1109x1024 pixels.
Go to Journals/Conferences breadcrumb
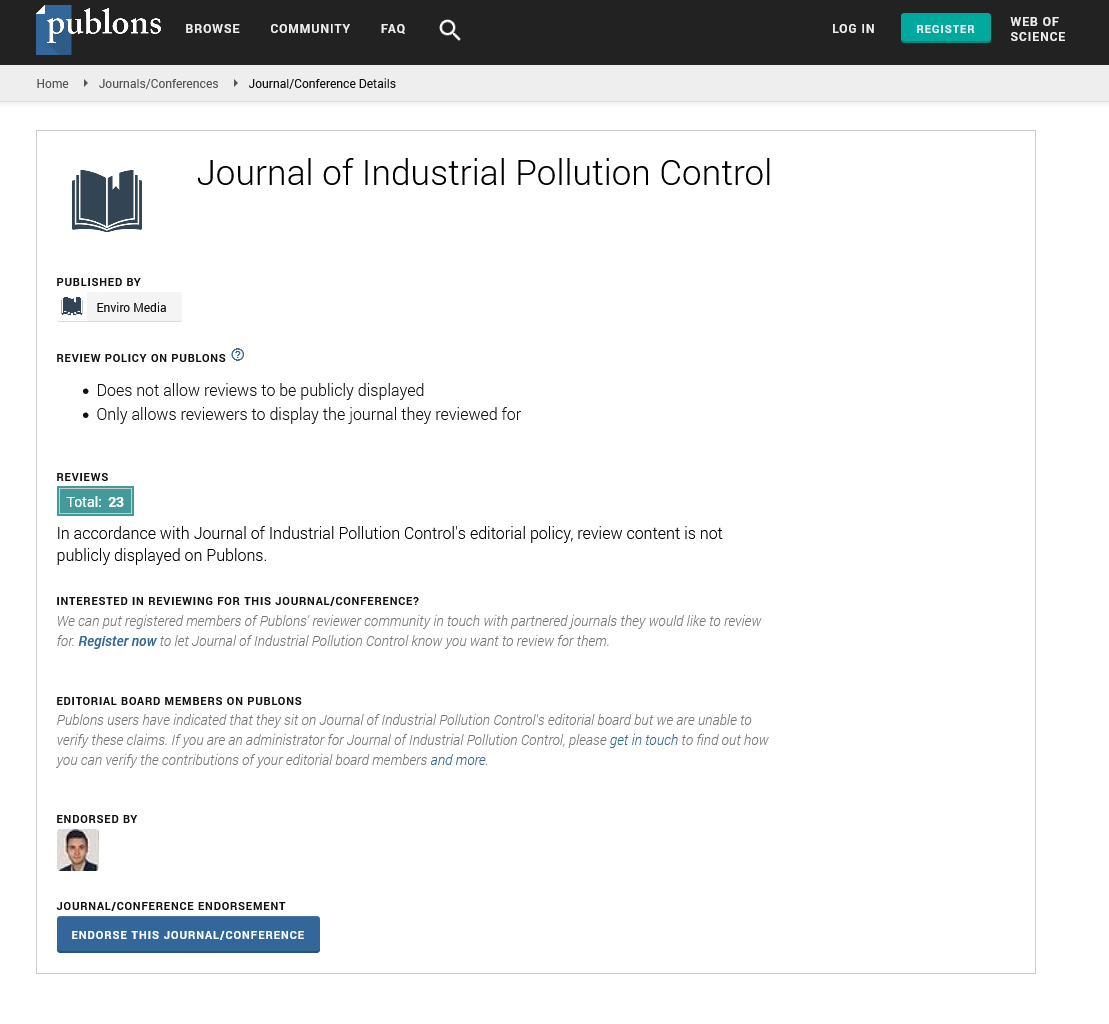pyautogui.click(x=158, y=84)
